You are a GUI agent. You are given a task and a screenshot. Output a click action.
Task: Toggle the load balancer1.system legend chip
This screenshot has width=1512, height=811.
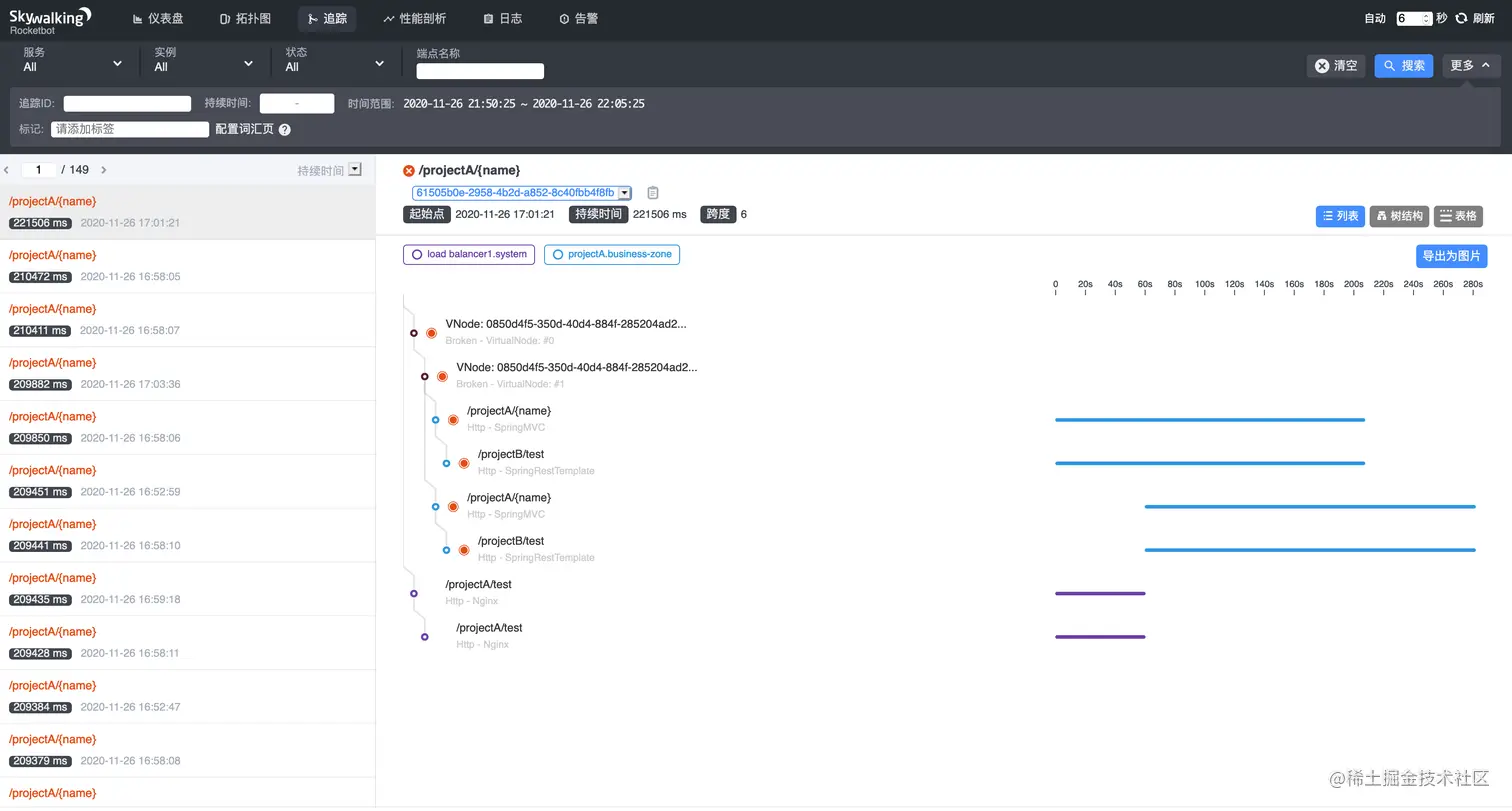tap(469, 255)
